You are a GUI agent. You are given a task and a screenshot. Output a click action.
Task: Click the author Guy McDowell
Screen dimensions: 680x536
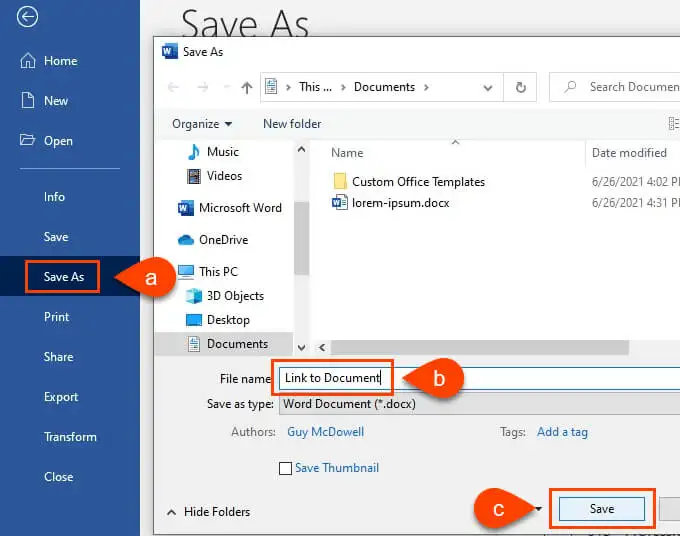326,432
